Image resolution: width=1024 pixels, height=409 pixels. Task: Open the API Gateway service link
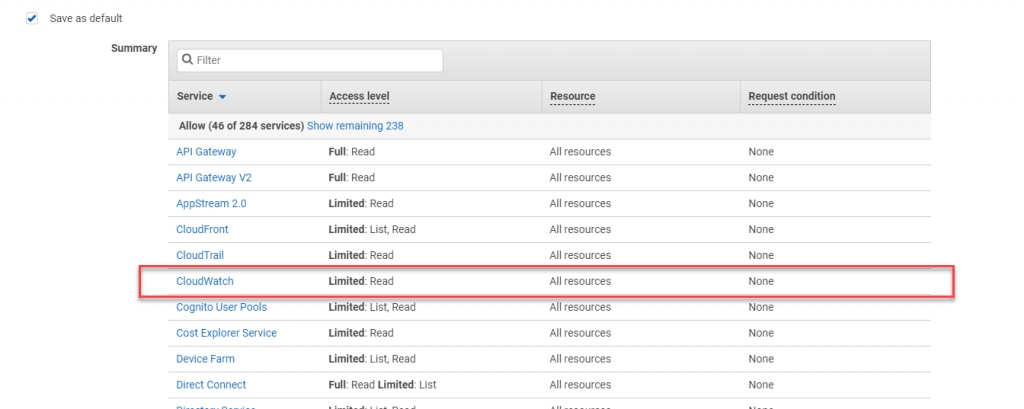click(206, 152)
